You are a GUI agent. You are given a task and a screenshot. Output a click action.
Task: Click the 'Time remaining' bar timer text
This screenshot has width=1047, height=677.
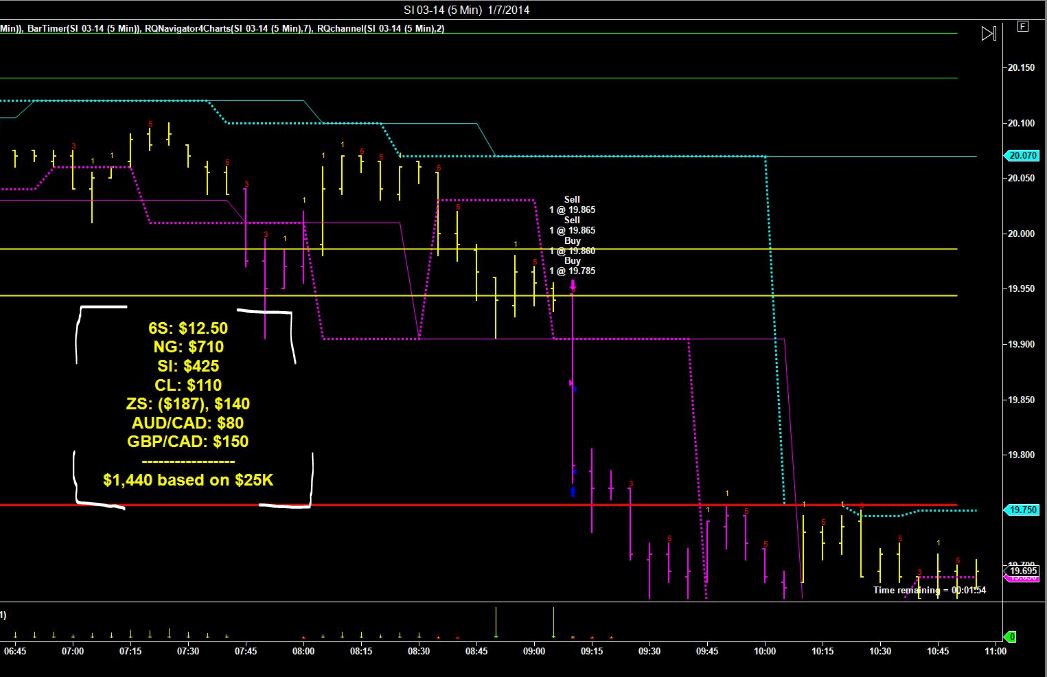coord(916,590)
